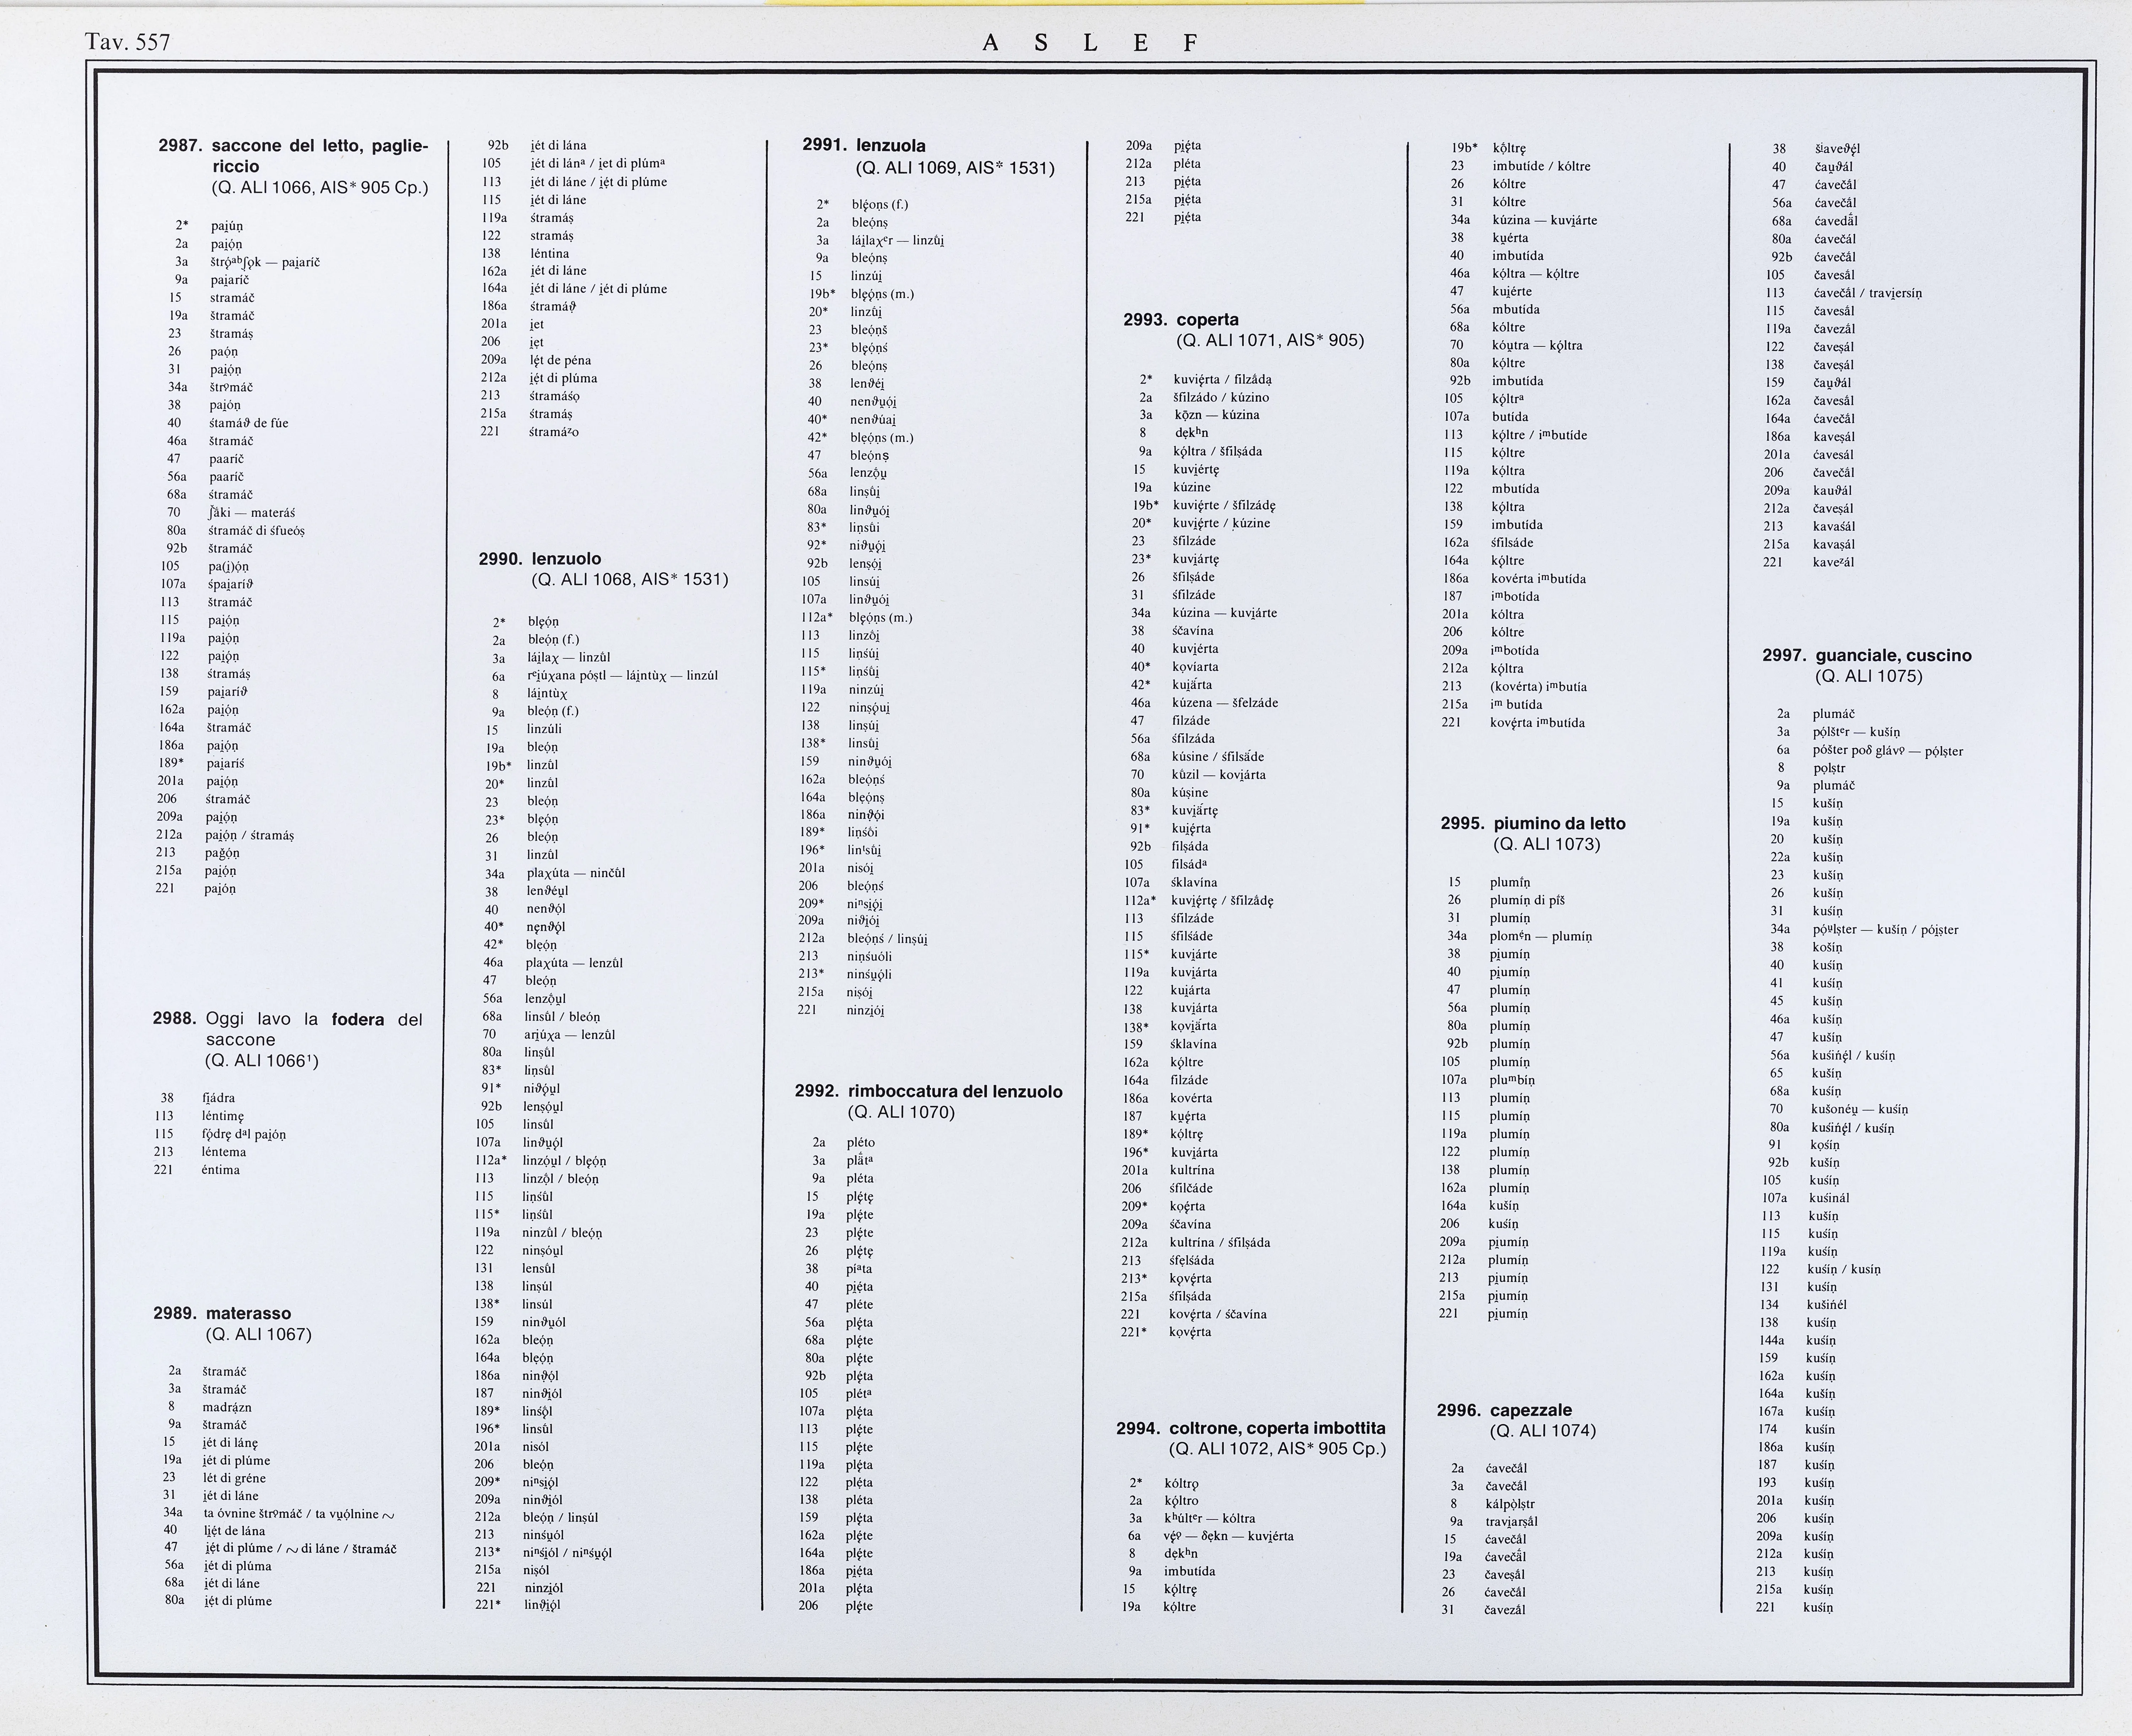
Task: Click the heading '2990. lenzuolo'
Action: (x=540, y=559)
